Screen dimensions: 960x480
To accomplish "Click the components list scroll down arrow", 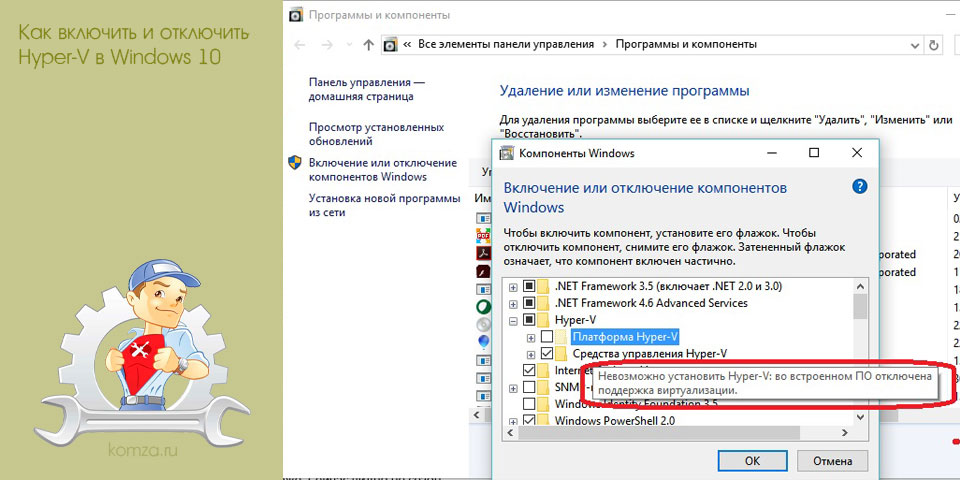I will (x=860, y=417).
